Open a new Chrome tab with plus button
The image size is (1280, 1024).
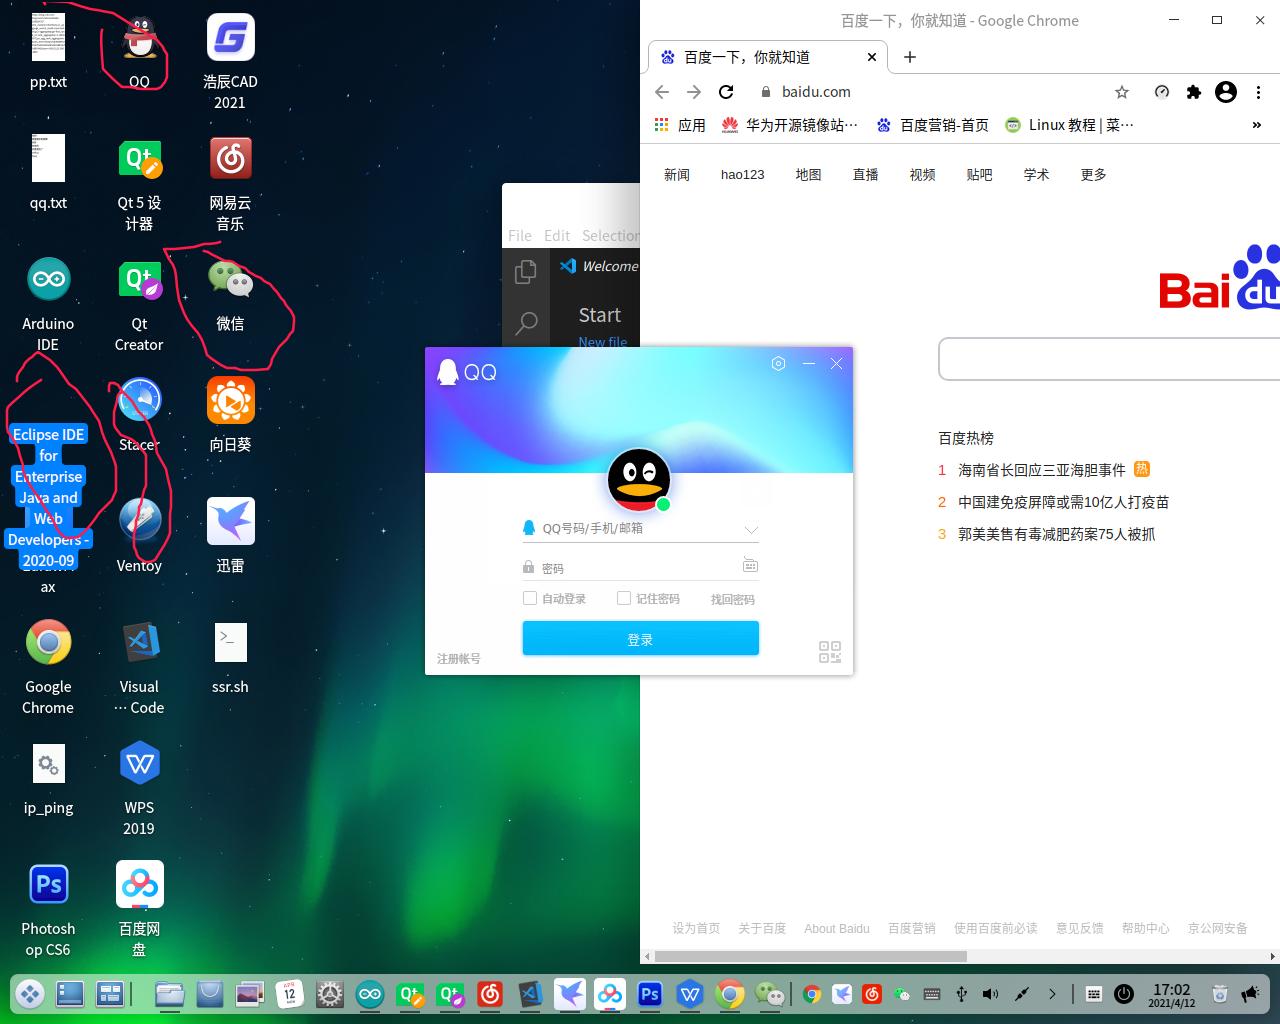tap(909, 57)
